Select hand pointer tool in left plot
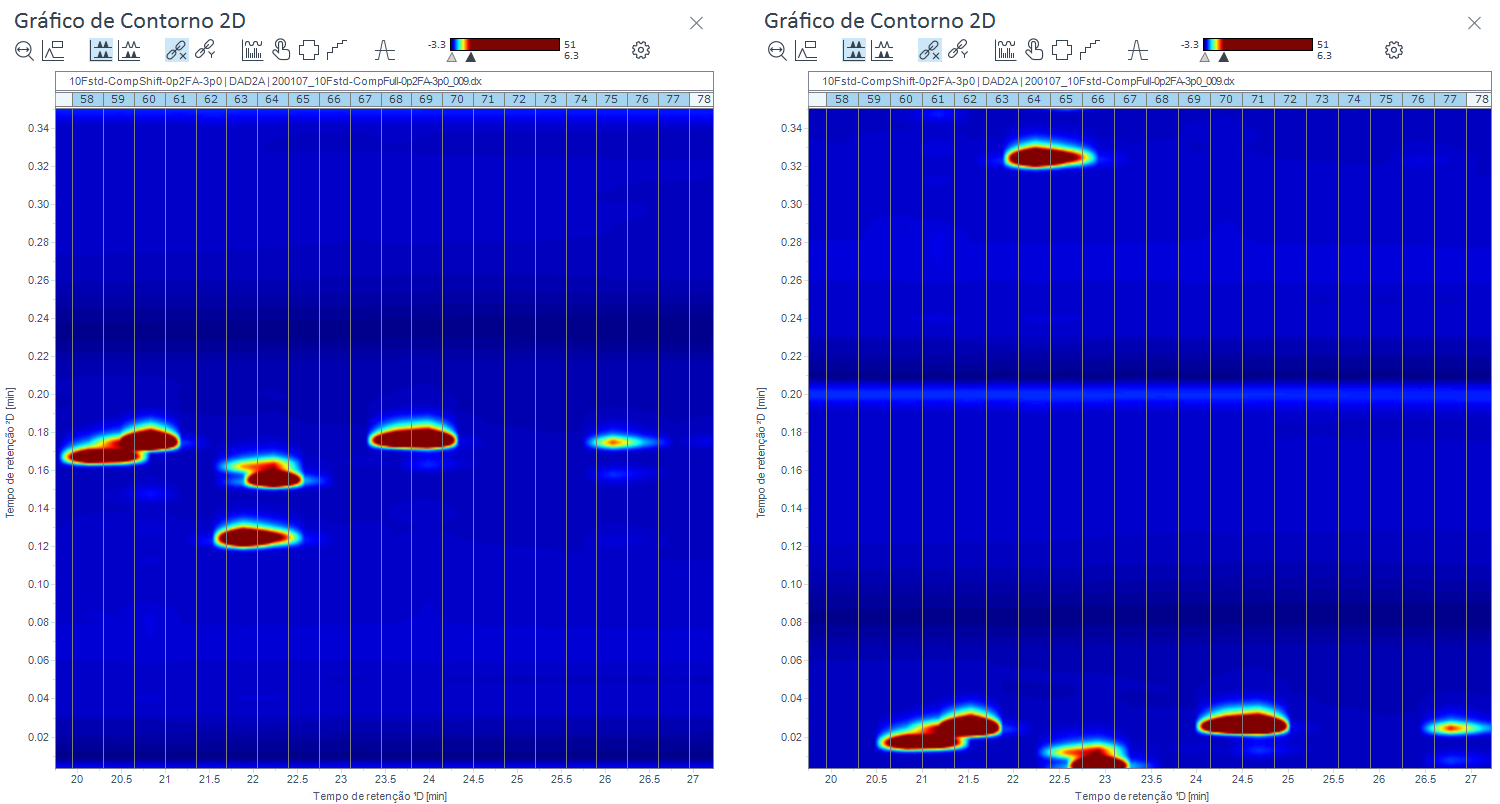 pyautogui.click(x=281, y=49)
